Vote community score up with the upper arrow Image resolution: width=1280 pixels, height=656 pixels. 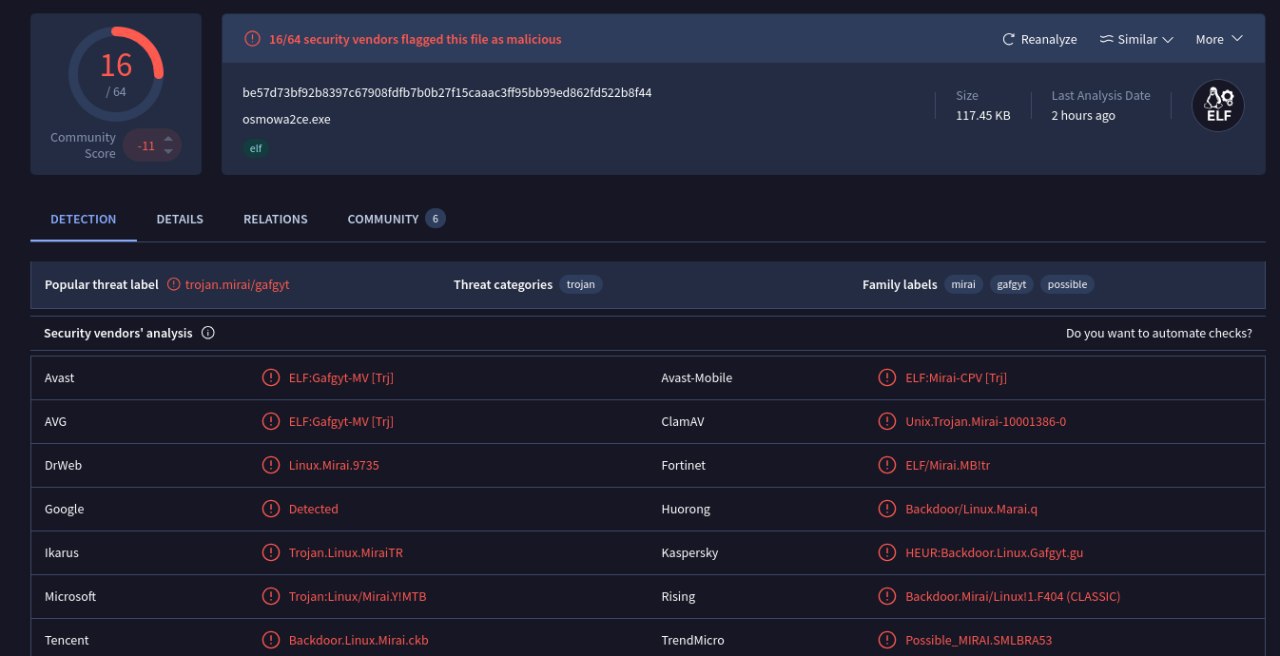coord(168,139)
